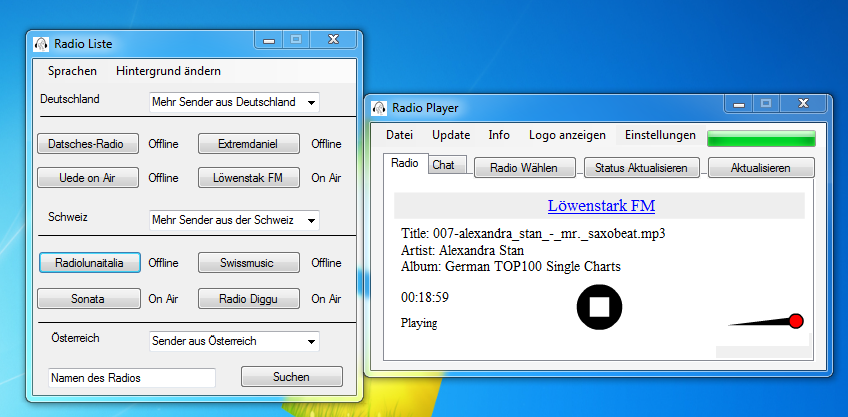
Task: Select the Radiolunaitalia station button
Action: (x=90, y=263)
